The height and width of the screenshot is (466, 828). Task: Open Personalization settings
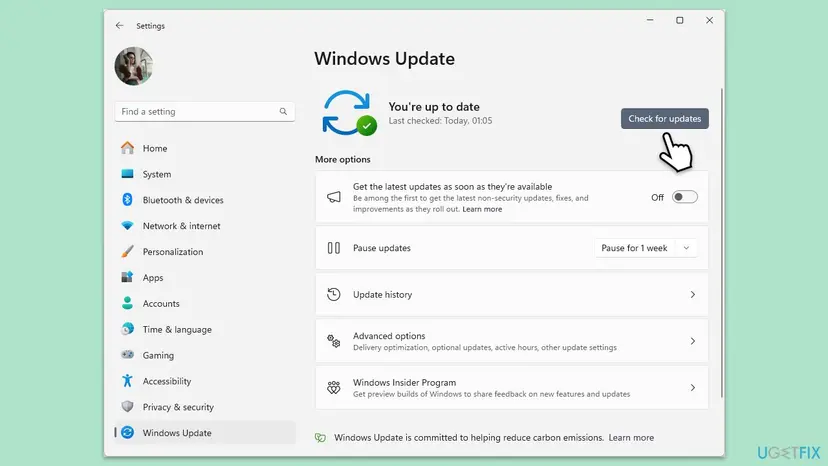[173, 252]
